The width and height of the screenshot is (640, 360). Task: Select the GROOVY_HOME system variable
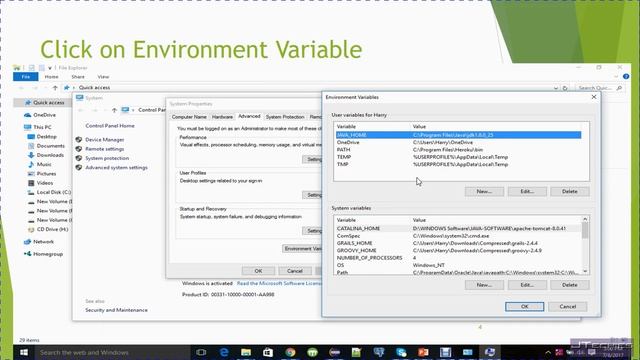click(458, 251)
